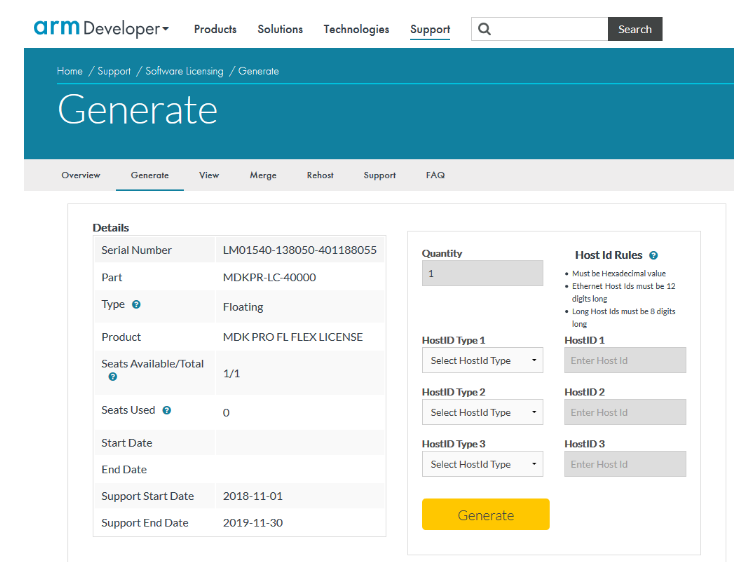Click the Support Start Date label
The image size is (734, 562).
tap(147, 496)
